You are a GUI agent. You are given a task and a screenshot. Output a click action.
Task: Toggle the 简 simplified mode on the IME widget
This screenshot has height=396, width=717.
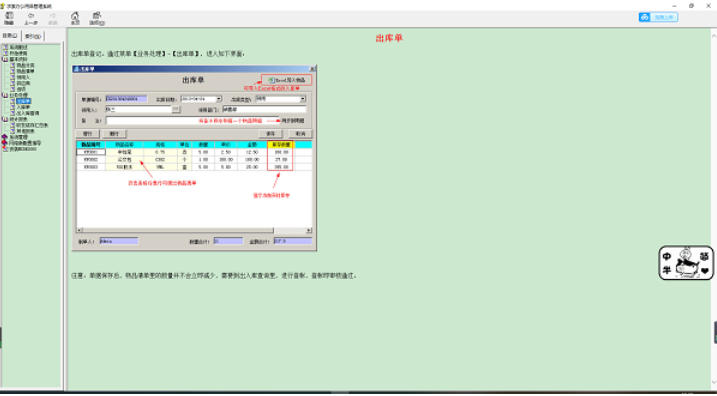[x=705, y=257]
